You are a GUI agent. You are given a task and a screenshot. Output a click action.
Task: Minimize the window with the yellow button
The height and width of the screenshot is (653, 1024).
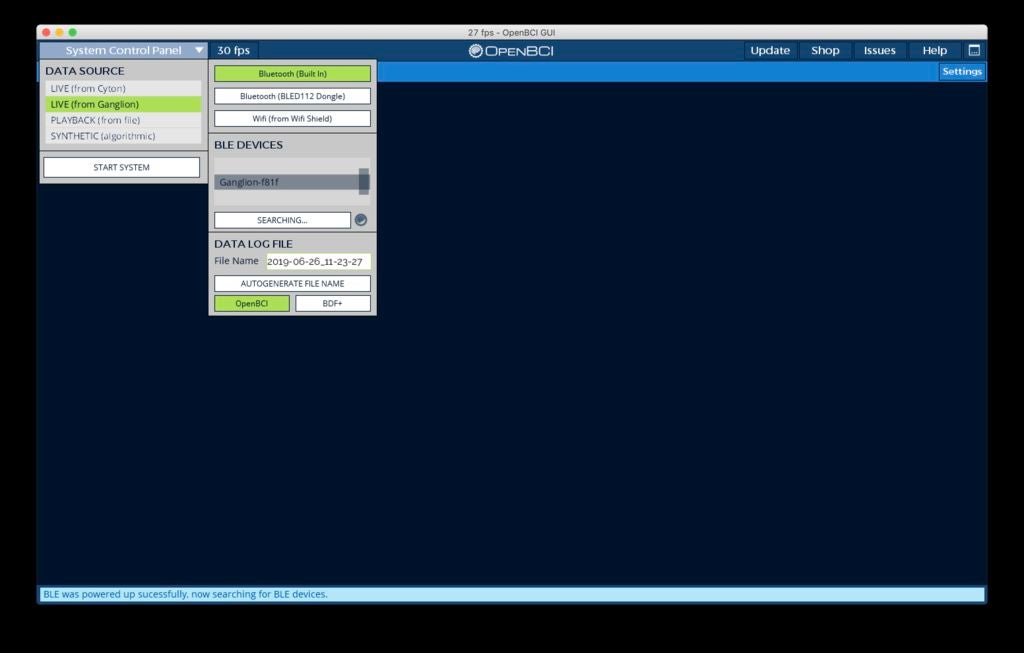point(59,32)
